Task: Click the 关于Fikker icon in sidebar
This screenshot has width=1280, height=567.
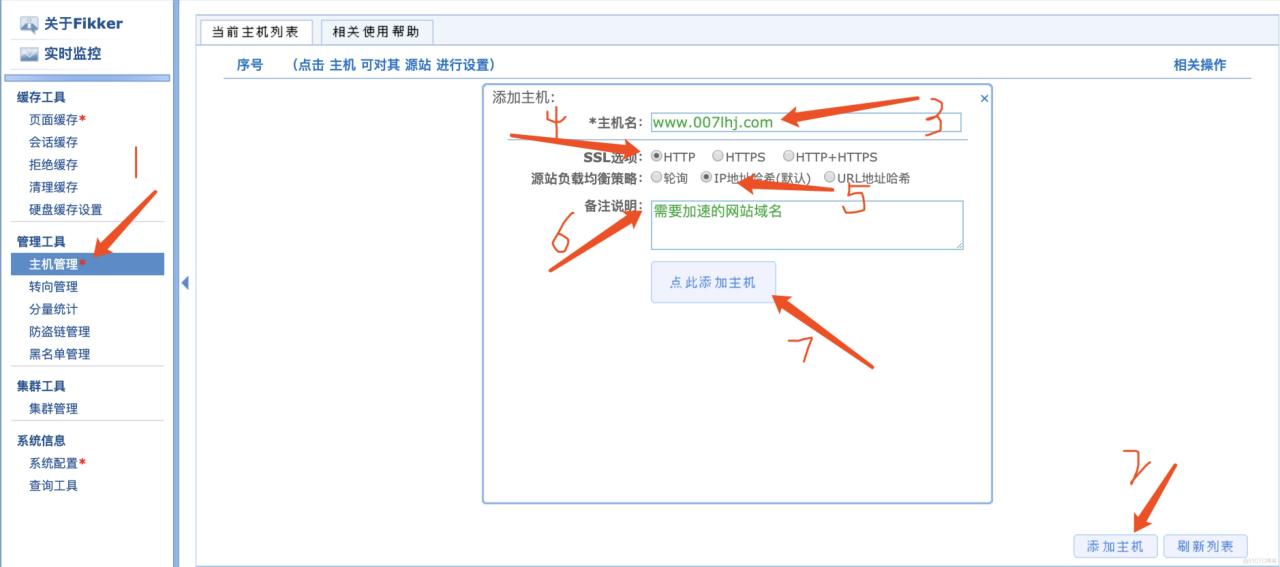Action: coord(29,24)
